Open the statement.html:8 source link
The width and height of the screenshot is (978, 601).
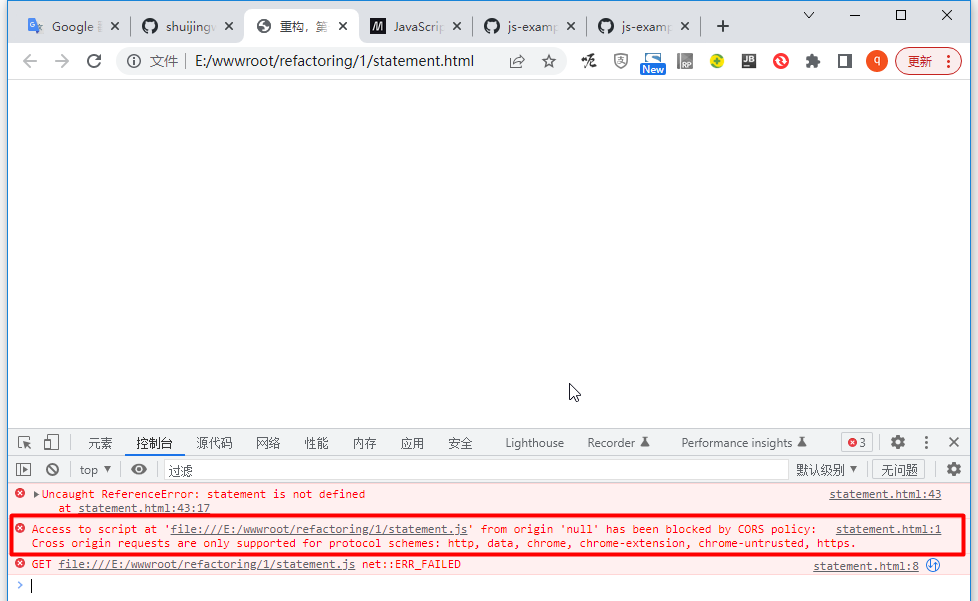(x=866, y=565)
